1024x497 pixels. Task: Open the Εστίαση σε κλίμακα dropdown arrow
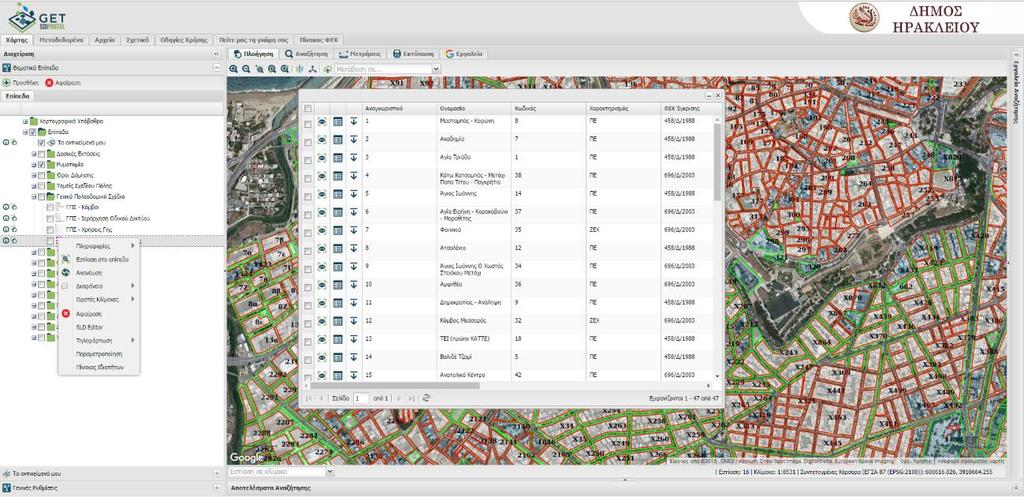coord(330,471)
